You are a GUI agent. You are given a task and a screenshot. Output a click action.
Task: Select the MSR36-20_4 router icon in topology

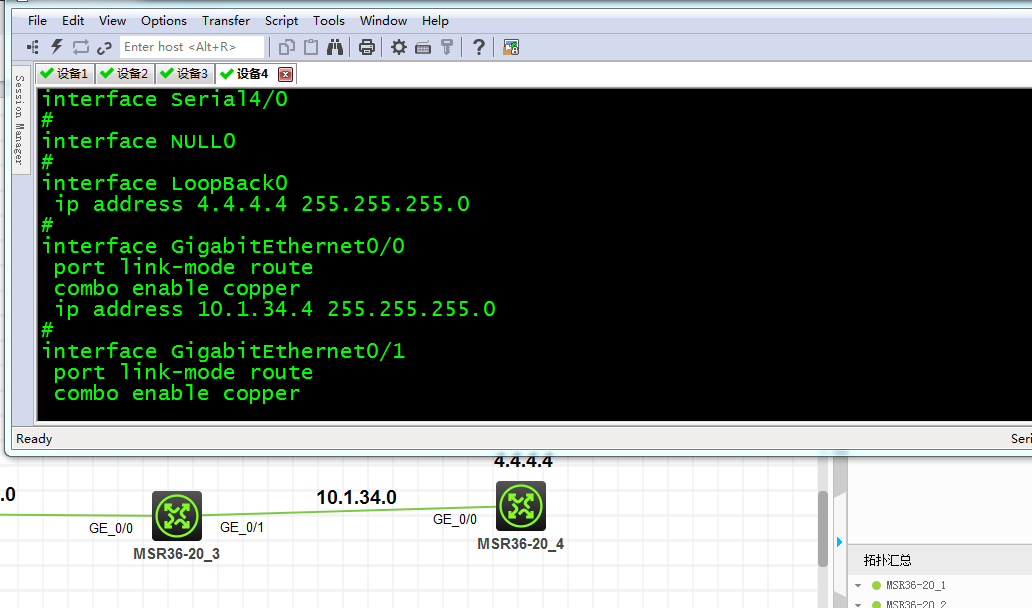(x=521, y=506)
